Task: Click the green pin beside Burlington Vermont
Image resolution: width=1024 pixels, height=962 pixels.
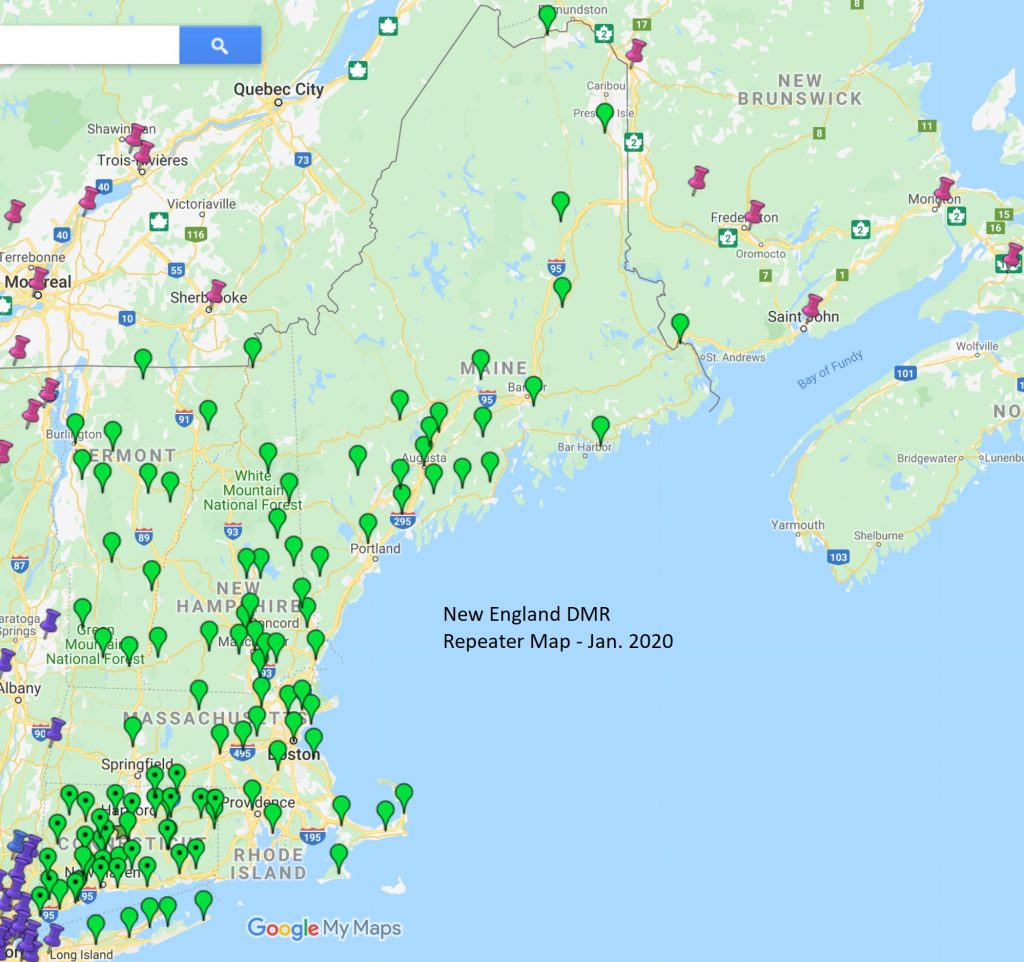Action: click(x=75, y=421)
